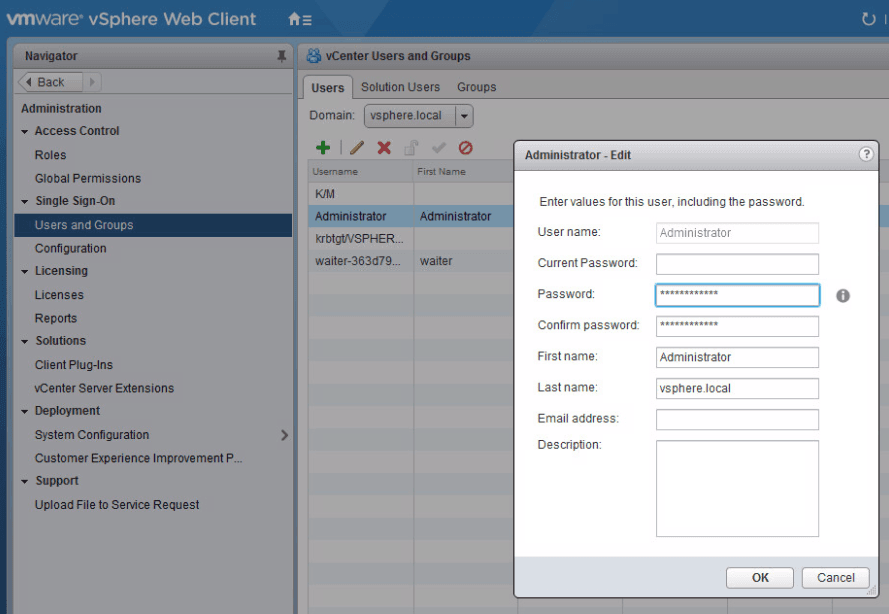Add a new user with green plus
Screen dimensions: 889x614
pos(323,148)
